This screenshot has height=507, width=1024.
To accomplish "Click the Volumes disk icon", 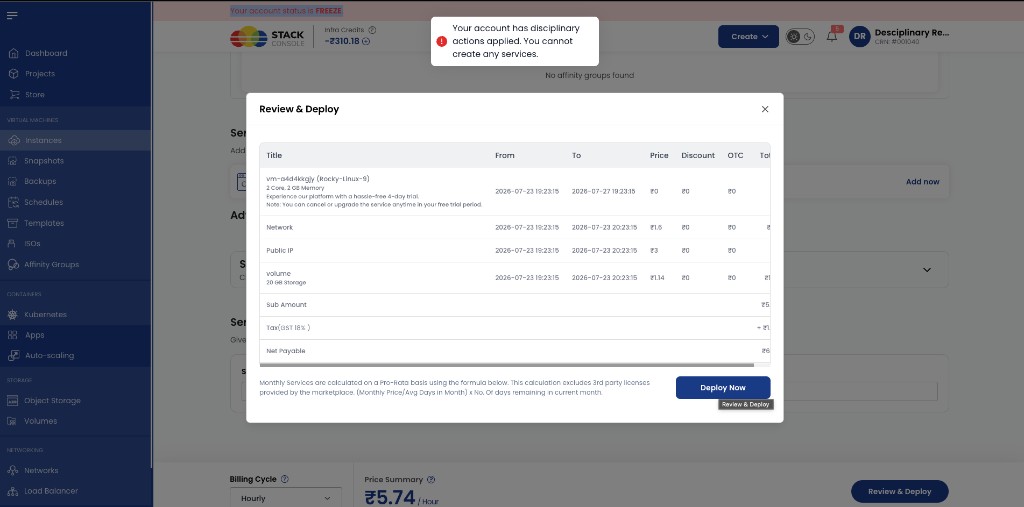I will [x=12, y=421].
